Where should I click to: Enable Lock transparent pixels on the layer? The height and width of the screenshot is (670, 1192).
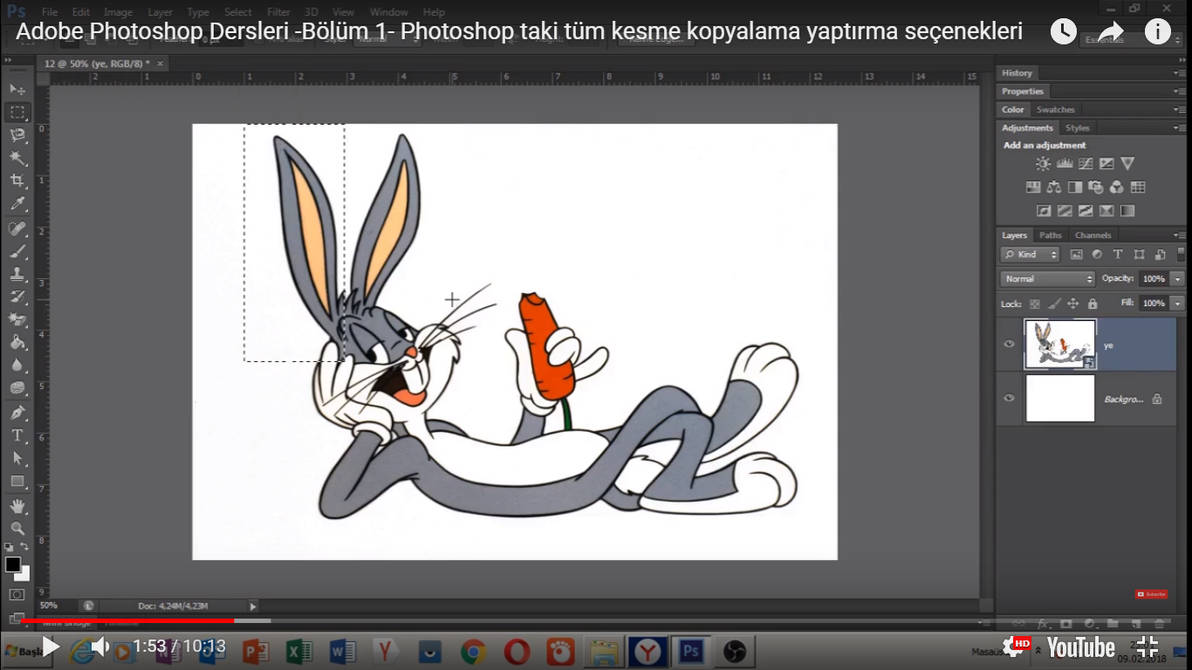pos(1034,301)
